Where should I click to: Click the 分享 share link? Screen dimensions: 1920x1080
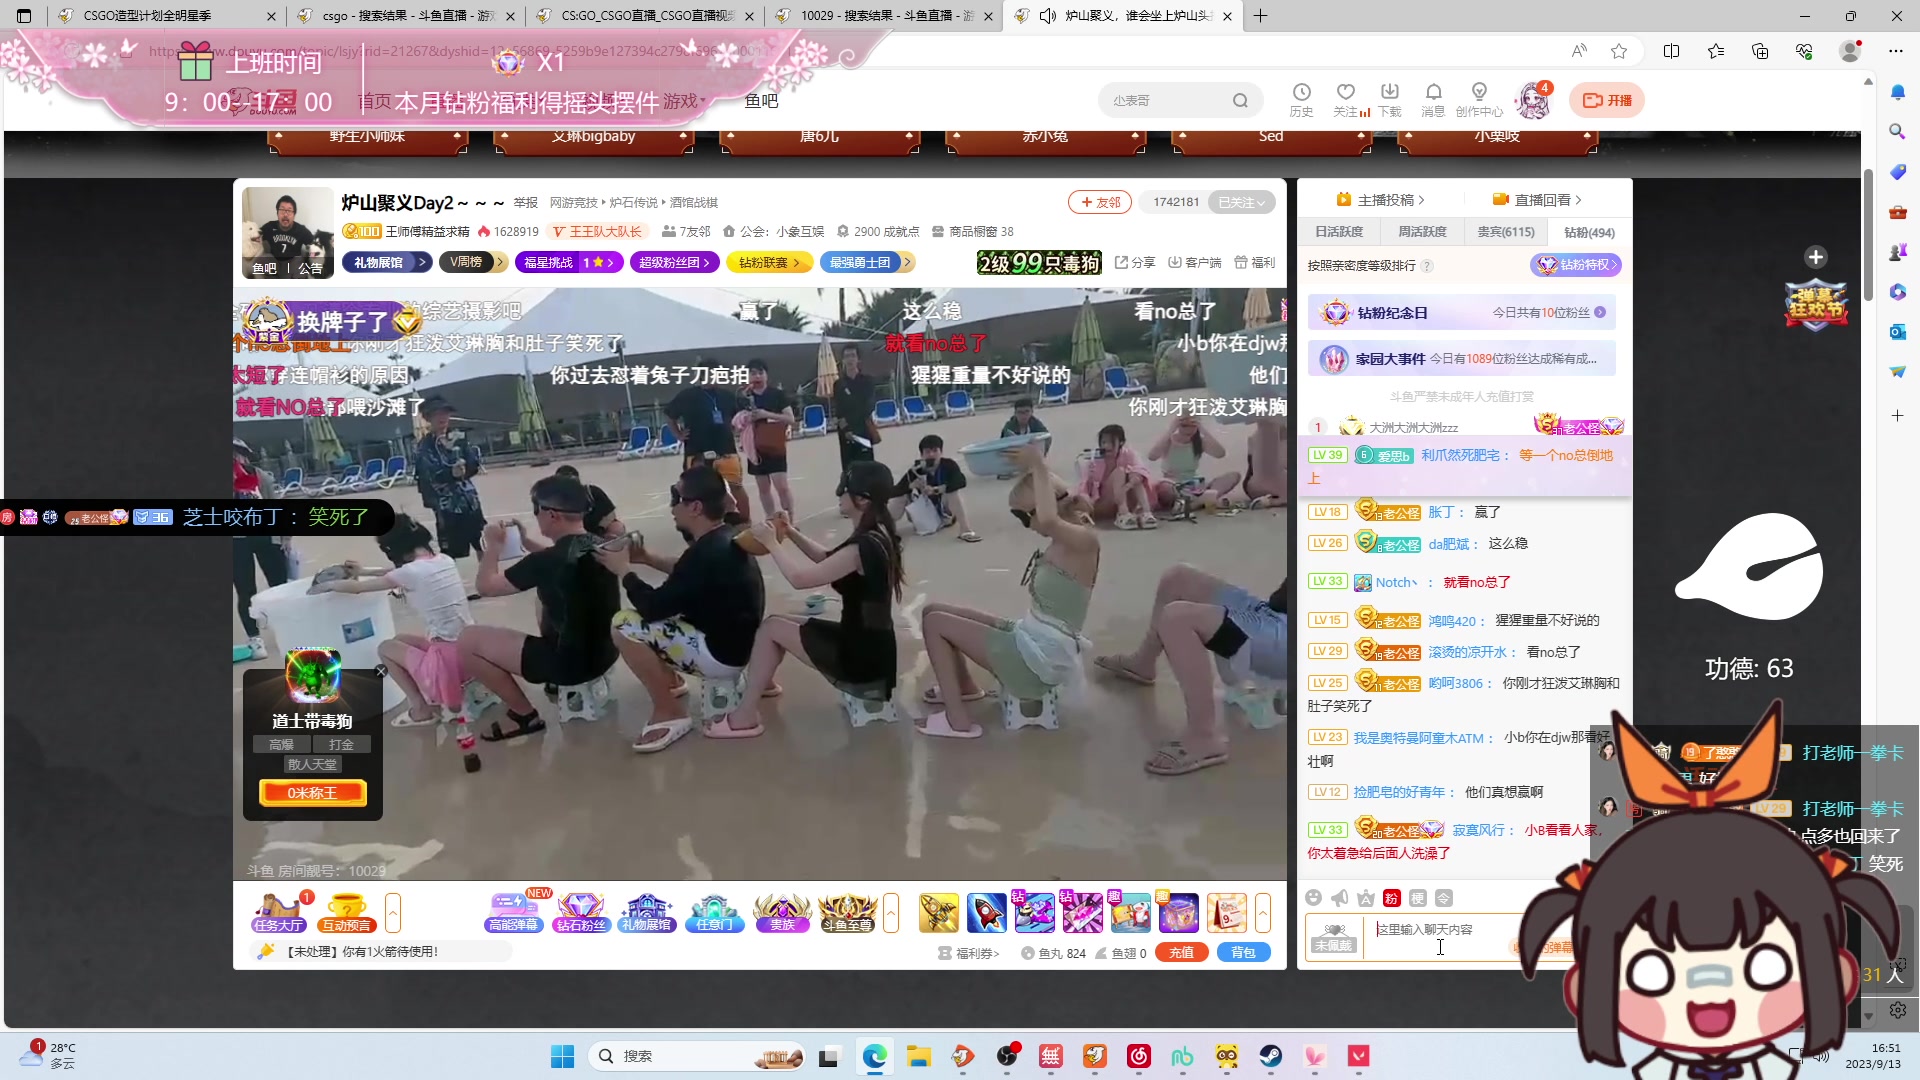pyautogui.click(x=1135, y=262)
